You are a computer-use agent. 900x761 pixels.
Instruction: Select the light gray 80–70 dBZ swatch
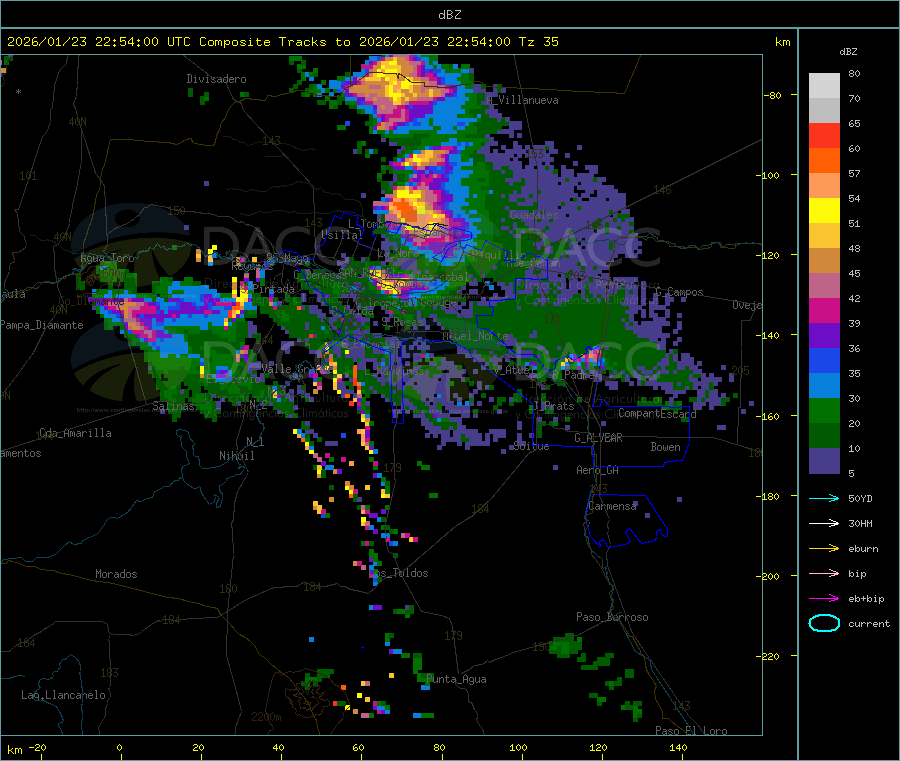click(824, 86)
